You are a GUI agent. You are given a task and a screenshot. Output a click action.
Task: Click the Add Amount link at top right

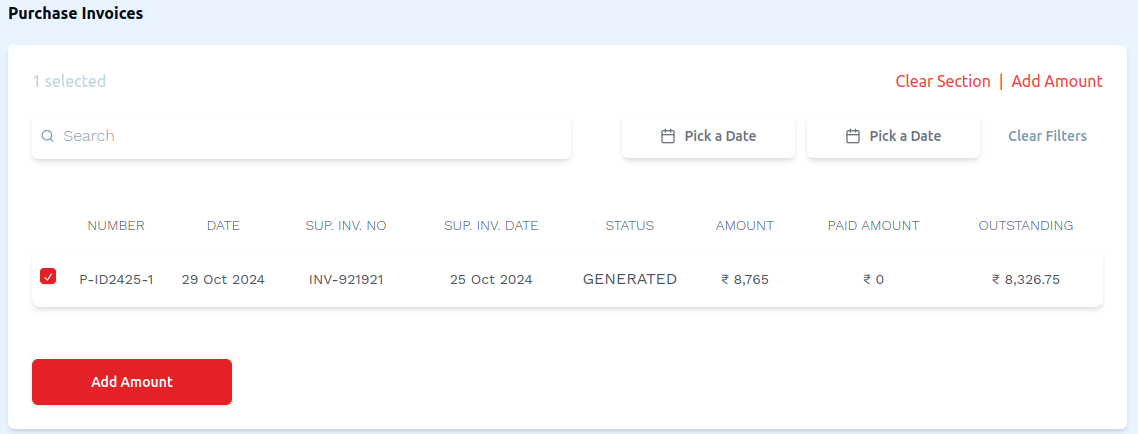[x=1057, y=81]
